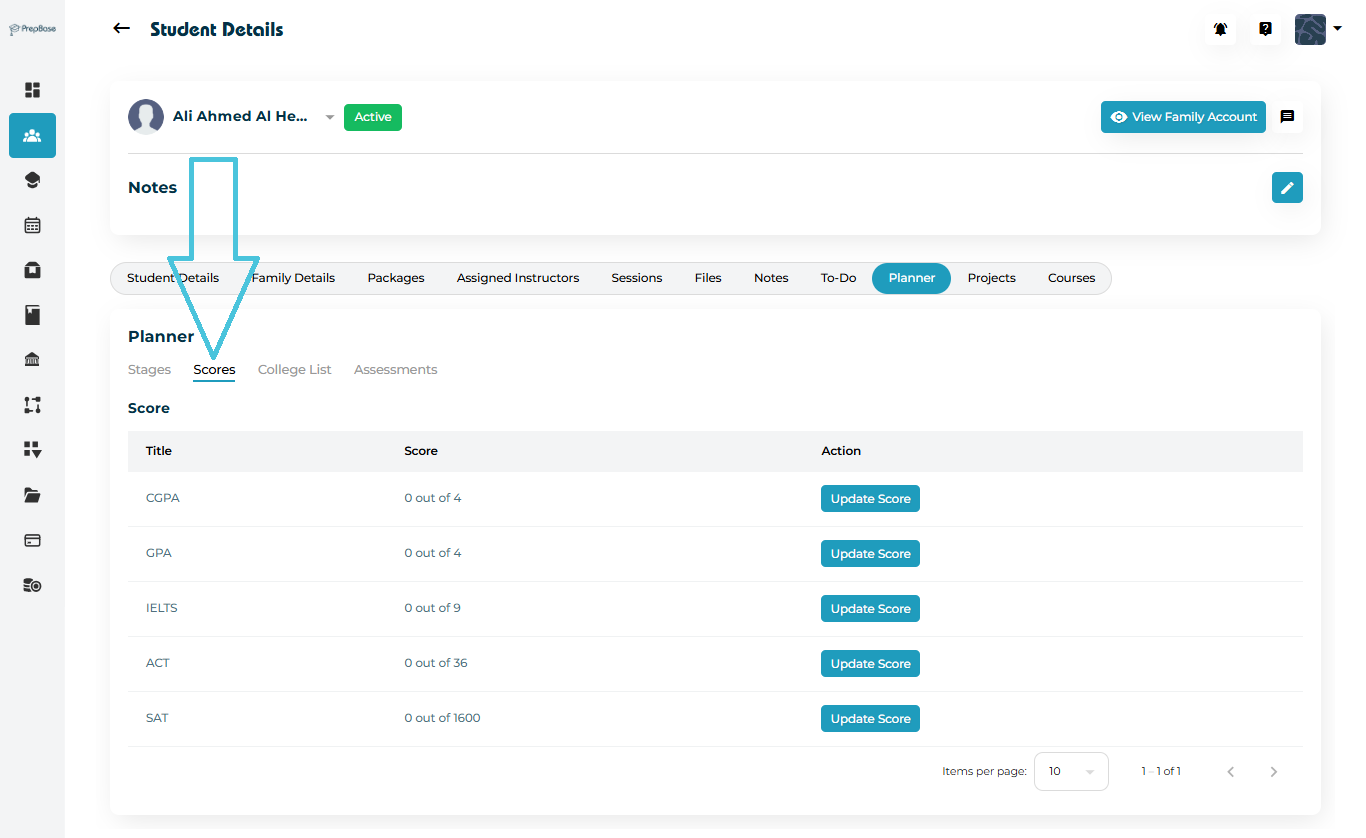This screenshot has width=1366, height=838.
Task: Switch to the Packages tab
Action: click(x=396, y=278)
